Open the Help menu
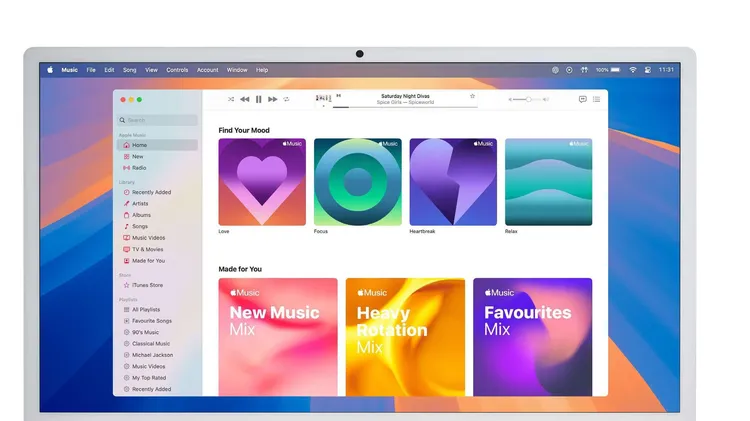750x421 pixels. tap(262, 70)
